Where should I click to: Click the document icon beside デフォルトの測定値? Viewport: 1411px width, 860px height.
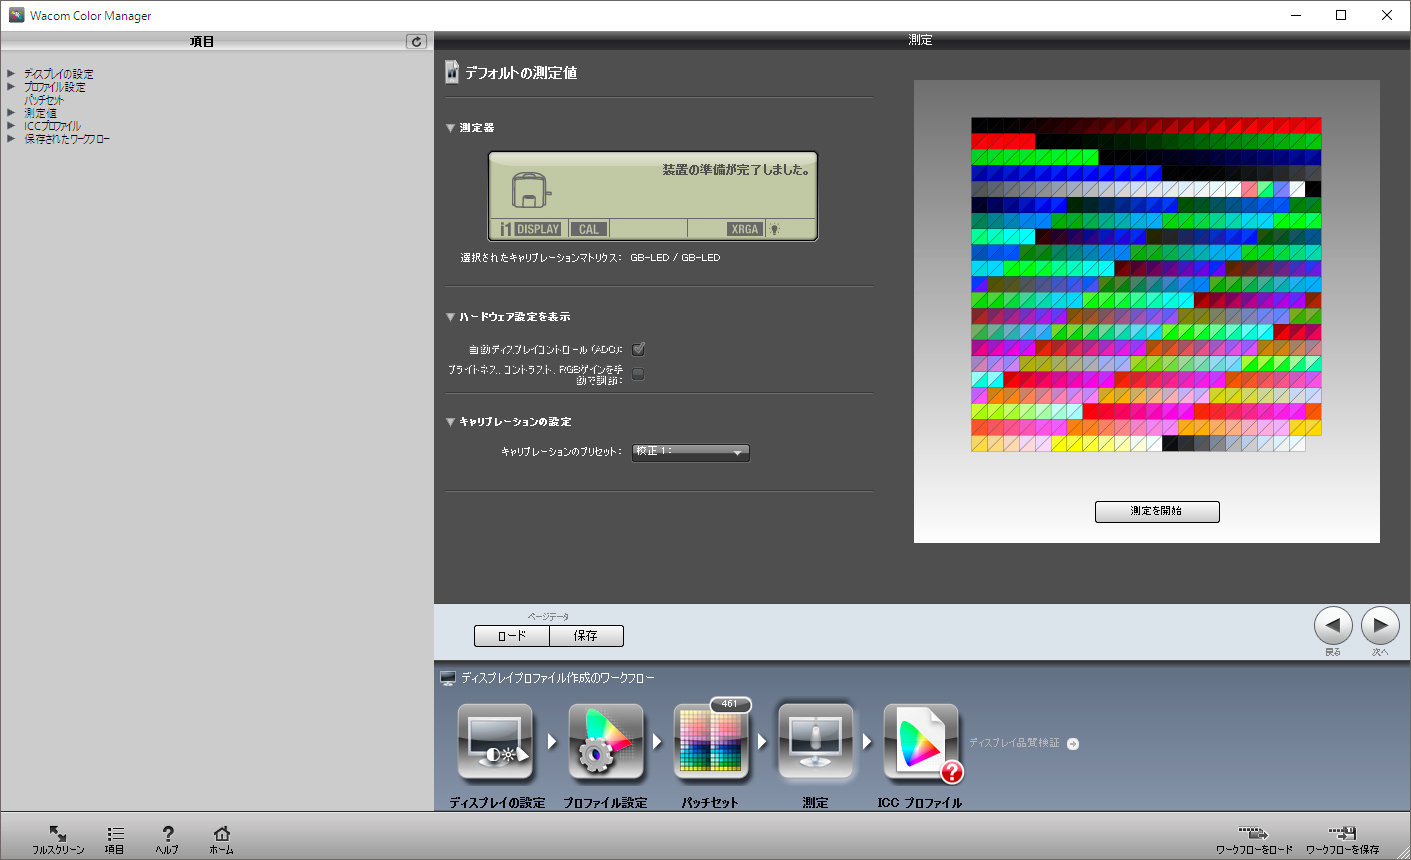(452, 72)
